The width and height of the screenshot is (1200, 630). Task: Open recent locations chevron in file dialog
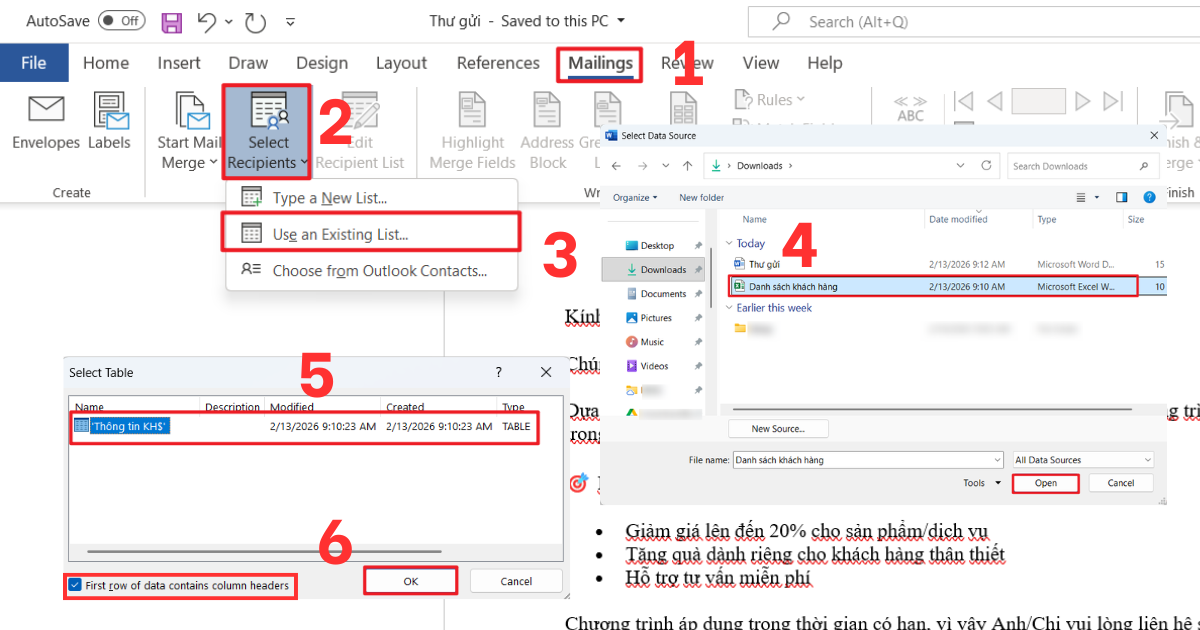pyautogui.click(x=664, y=165)
